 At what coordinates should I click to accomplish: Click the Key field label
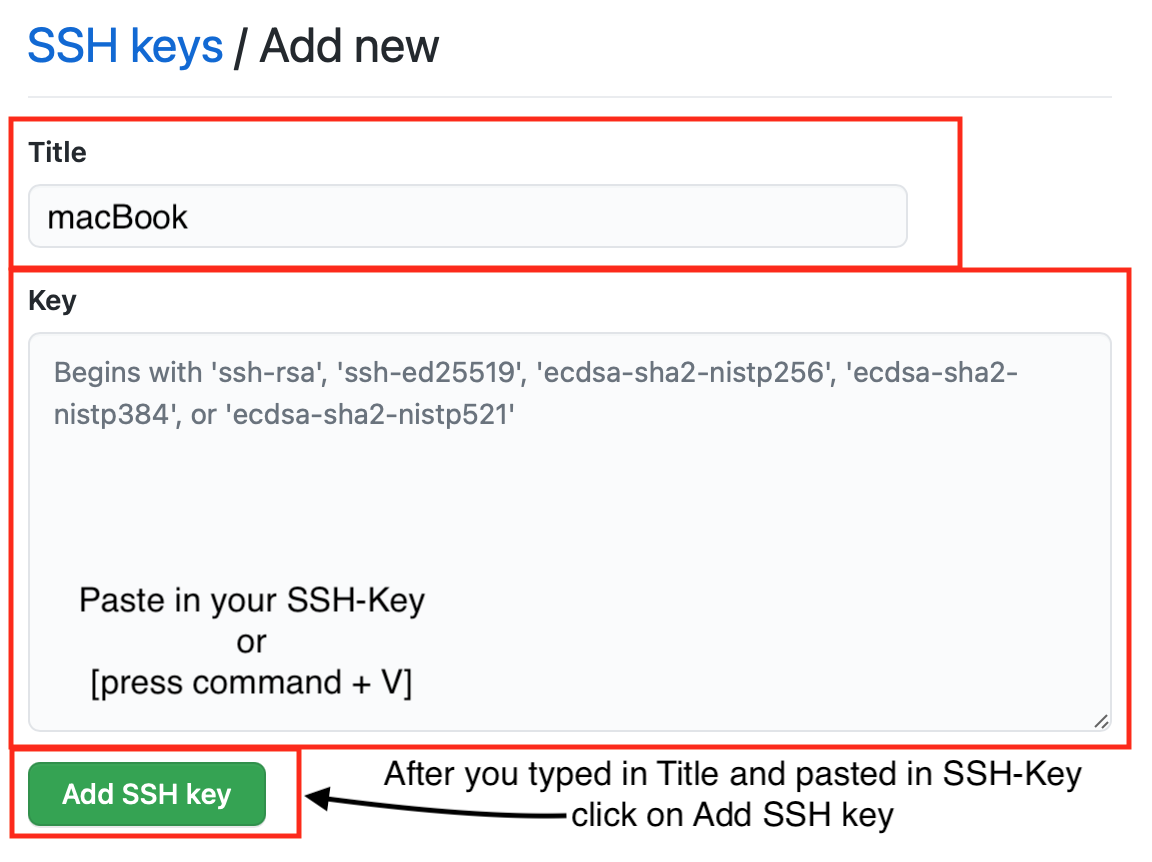[52, 301]
